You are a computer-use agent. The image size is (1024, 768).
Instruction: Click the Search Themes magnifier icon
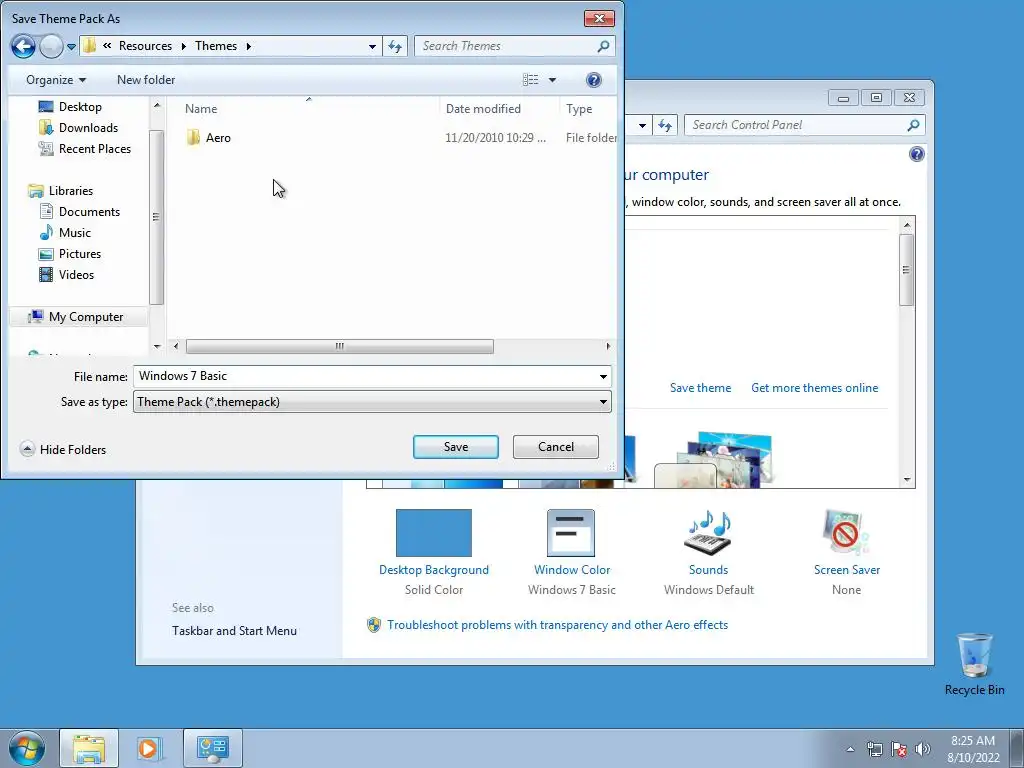pos(603,46)
